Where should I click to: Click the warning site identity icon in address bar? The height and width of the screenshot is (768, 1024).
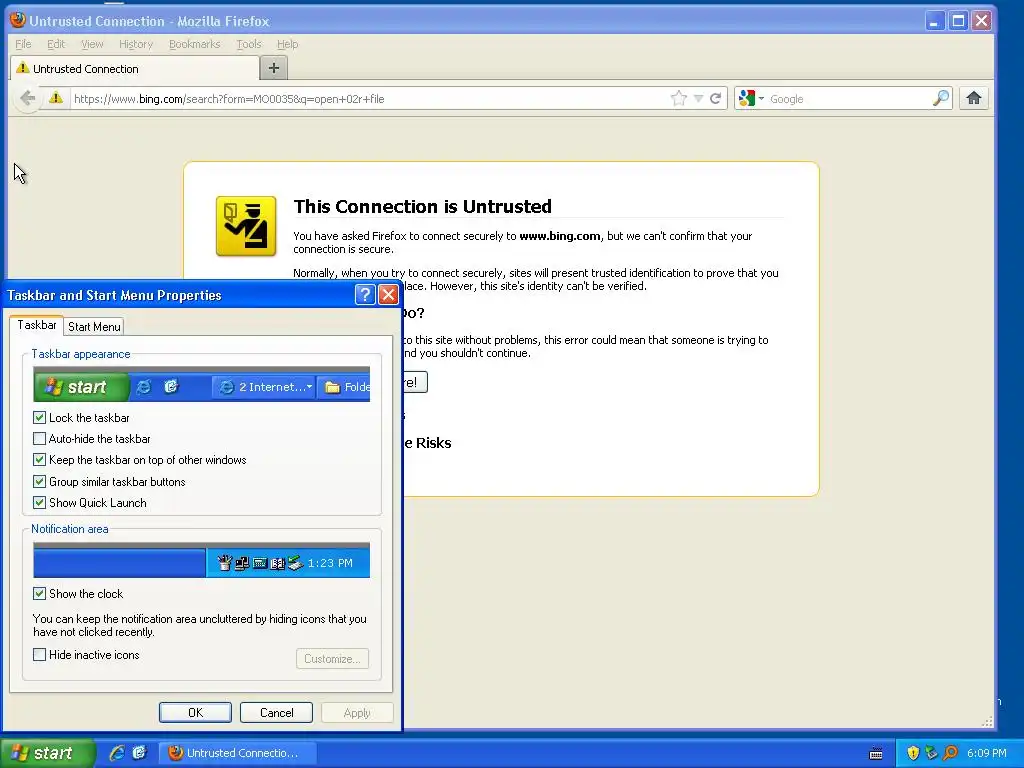tap(56, 98)
